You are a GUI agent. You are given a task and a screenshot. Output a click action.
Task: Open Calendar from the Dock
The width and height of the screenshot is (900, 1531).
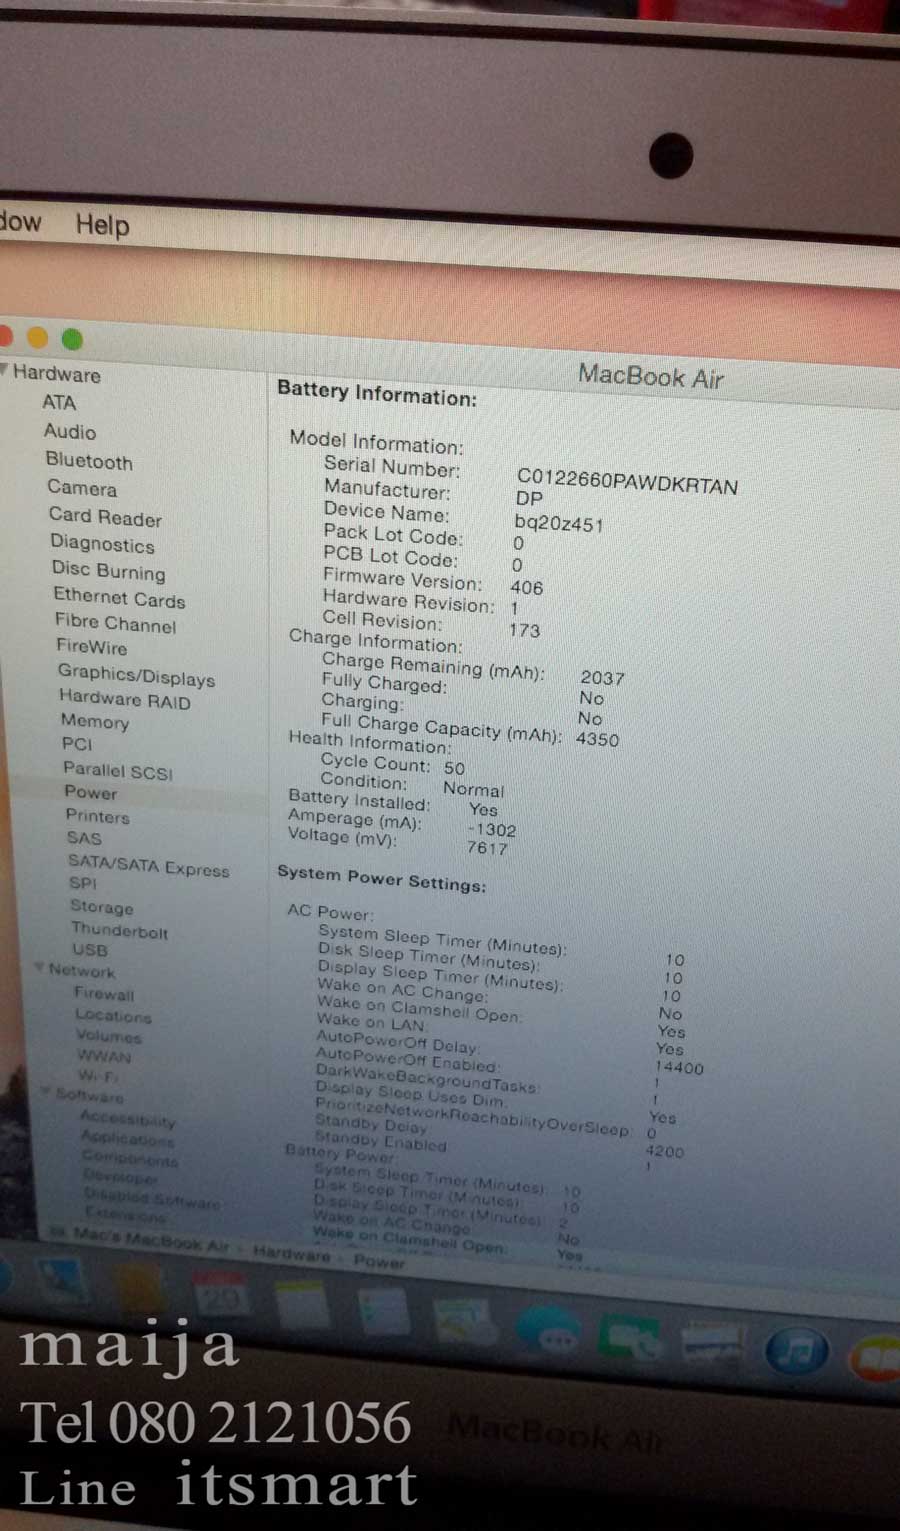coord(220,1296)
